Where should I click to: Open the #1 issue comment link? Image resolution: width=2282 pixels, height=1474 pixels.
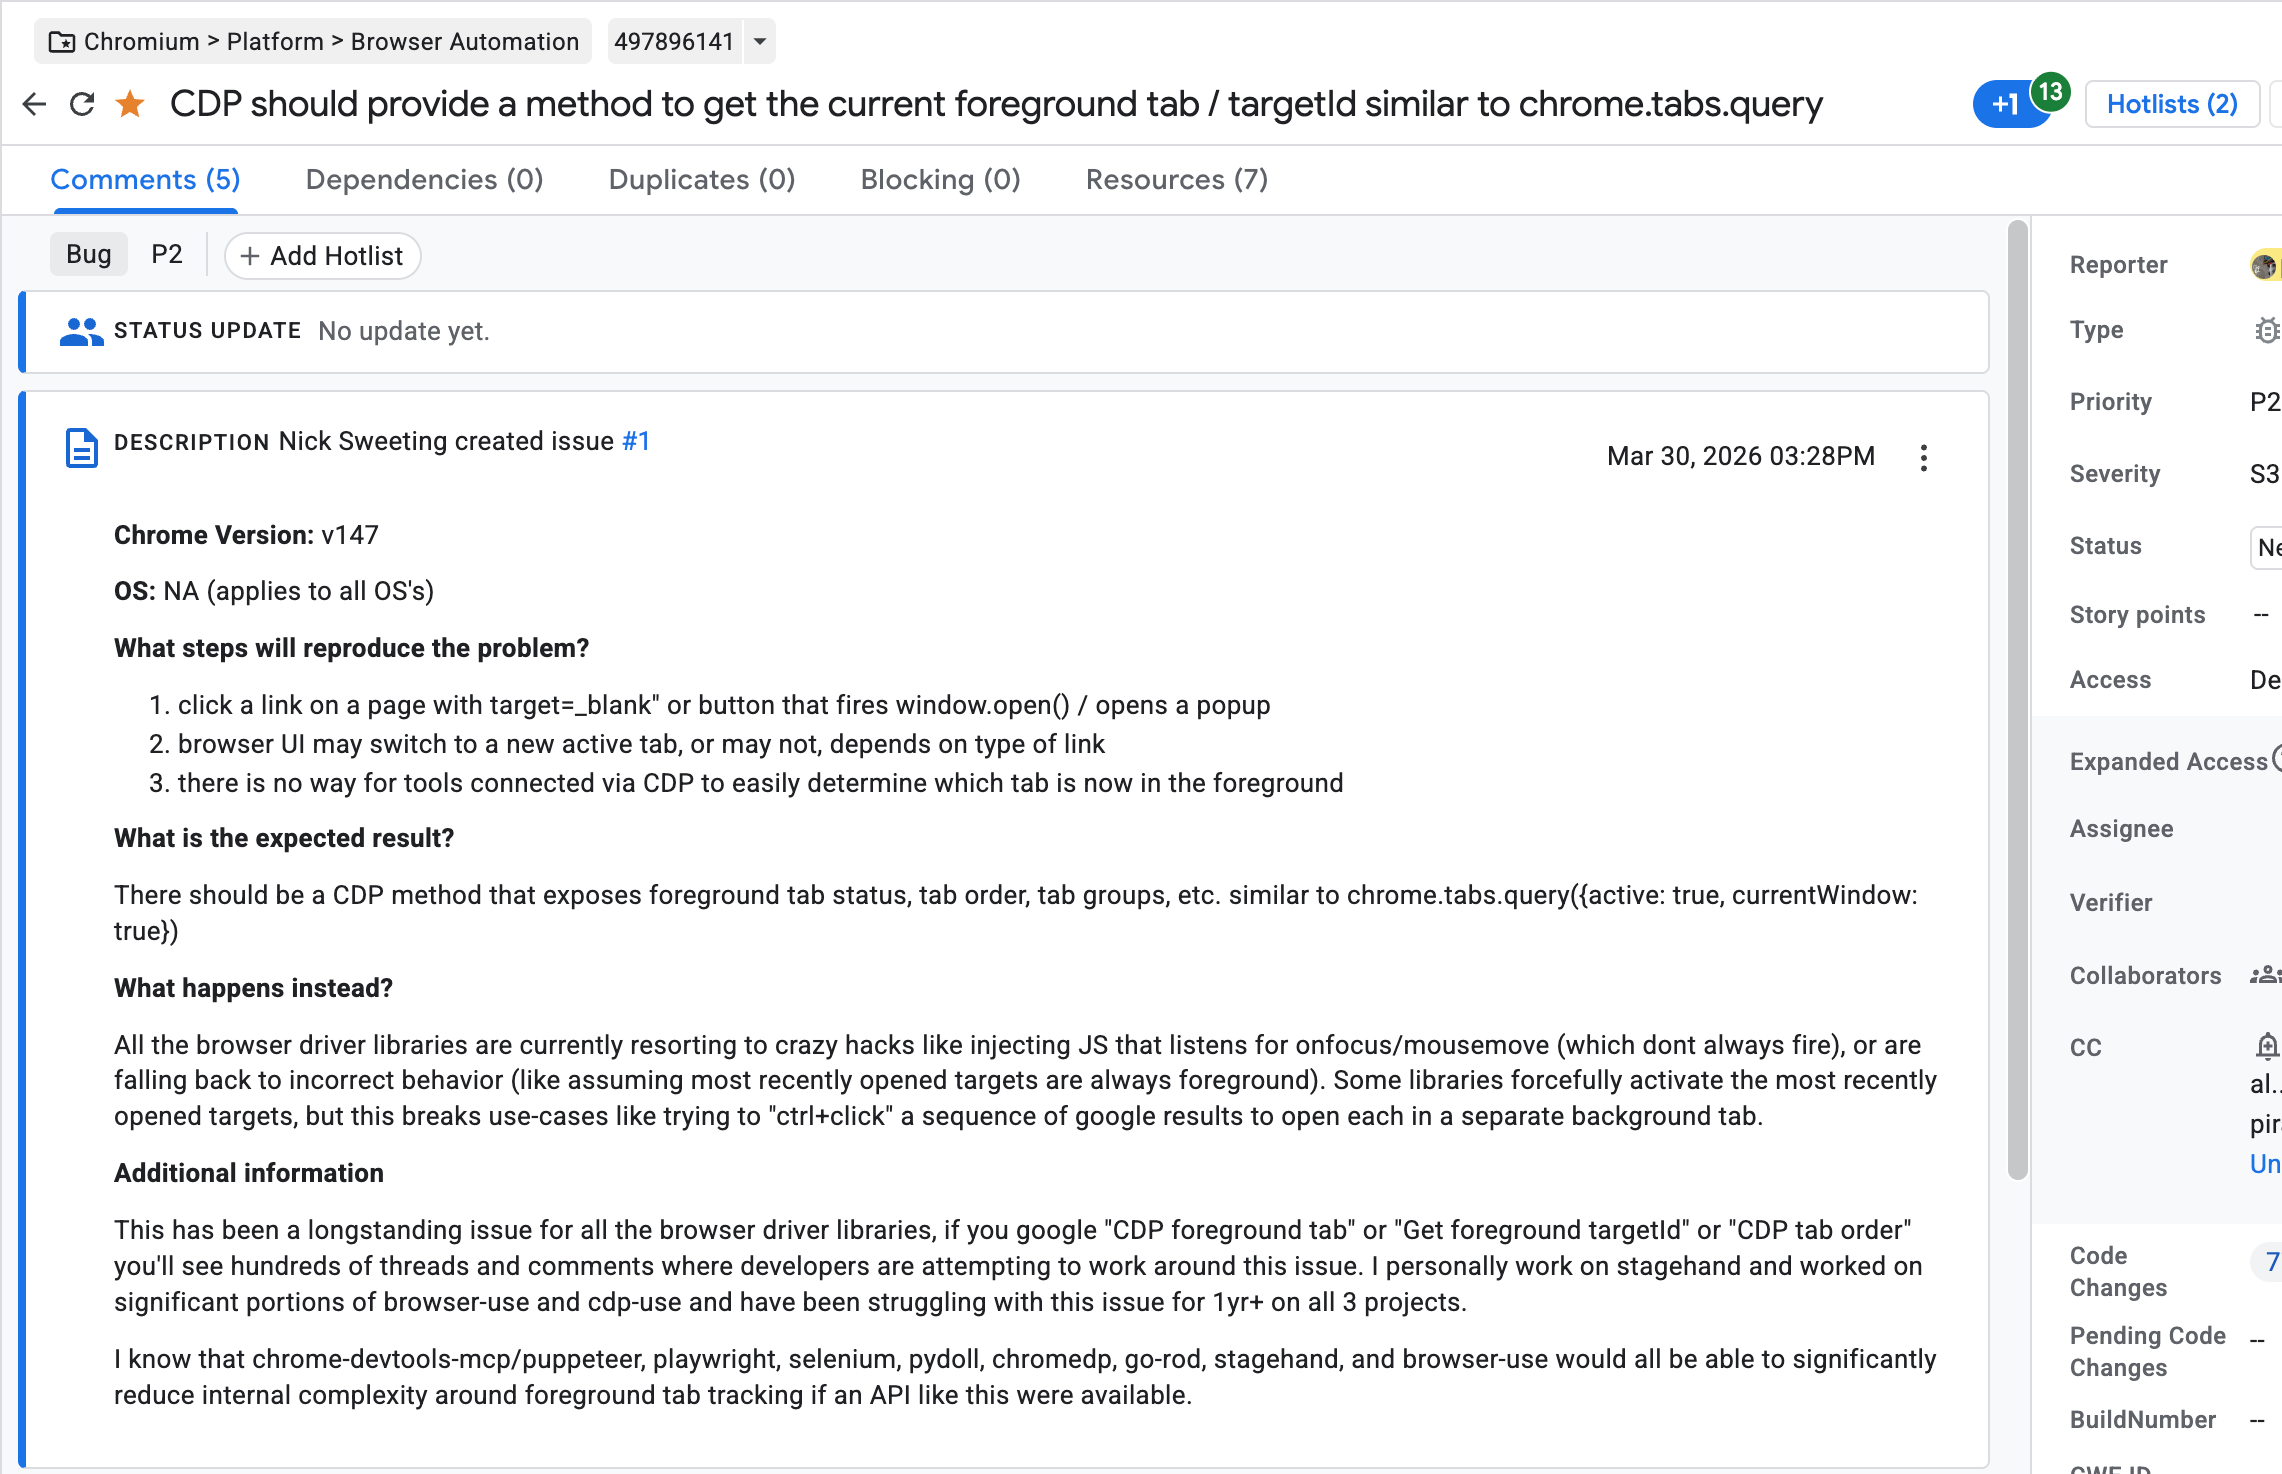click(636, 441)
